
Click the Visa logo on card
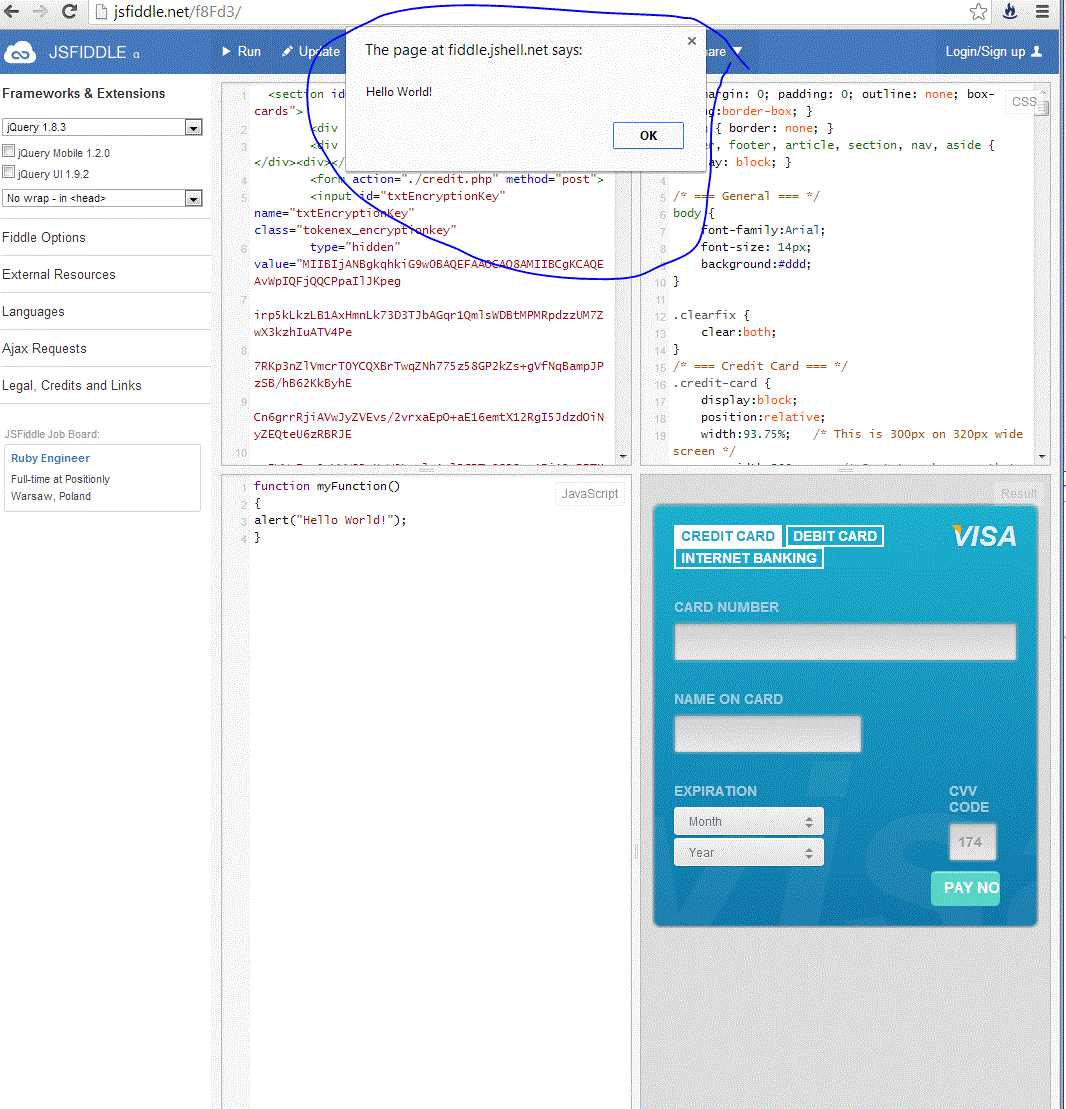(x=984, y=536)
